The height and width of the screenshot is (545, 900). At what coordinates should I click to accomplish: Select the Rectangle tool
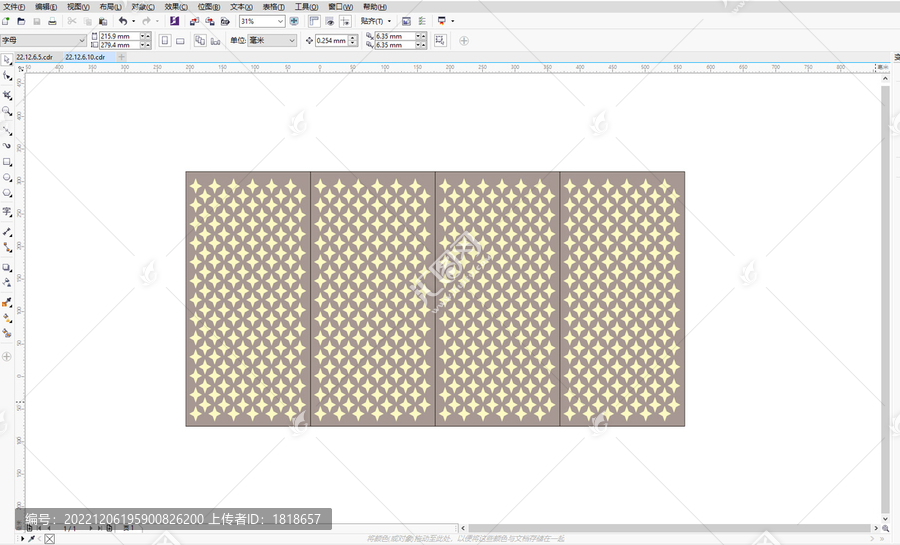6,162
